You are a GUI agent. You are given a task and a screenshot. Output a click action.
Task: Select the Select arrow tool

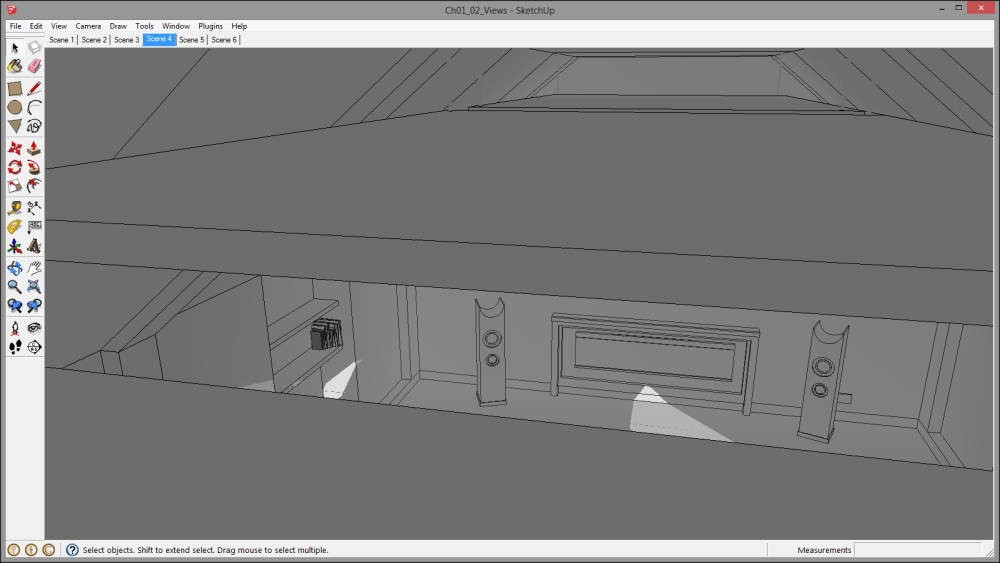point(15,48)
